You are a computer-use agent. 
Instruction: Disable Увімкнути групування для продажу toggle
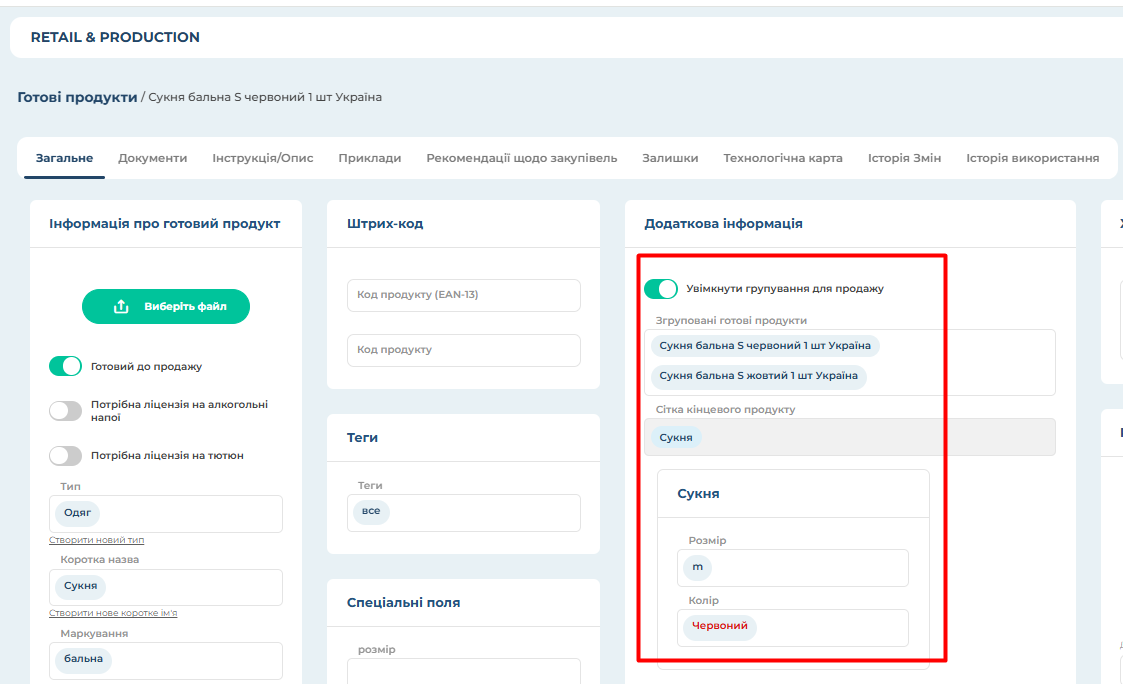[661, 289]
